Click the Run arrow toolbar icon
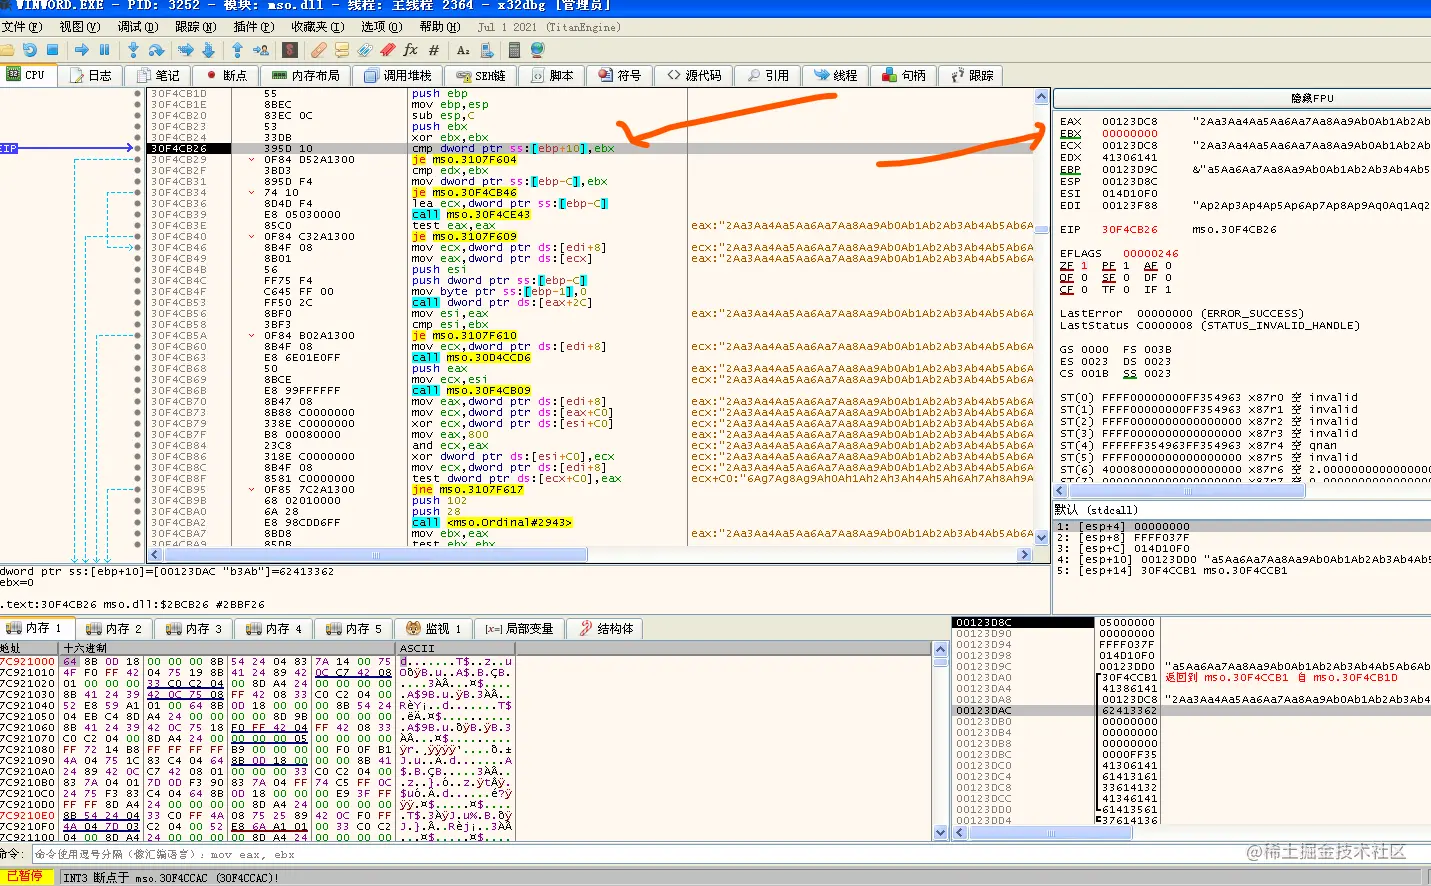This screenshot has width=1431, height=886. click(82, 50)
